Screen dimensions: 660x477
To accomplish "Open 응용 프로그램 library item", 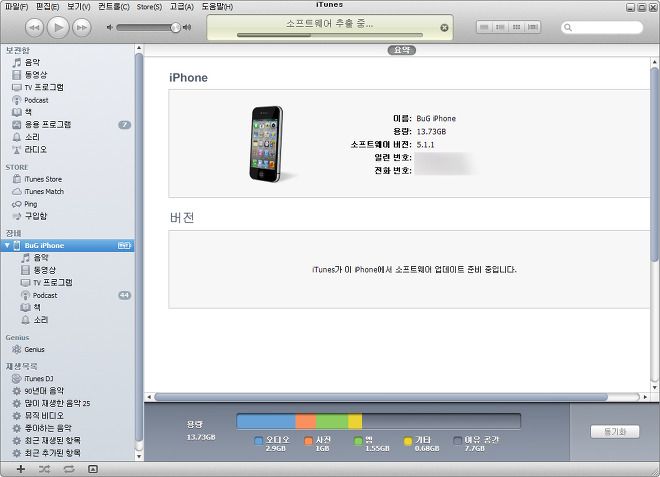I will point(67,125).
